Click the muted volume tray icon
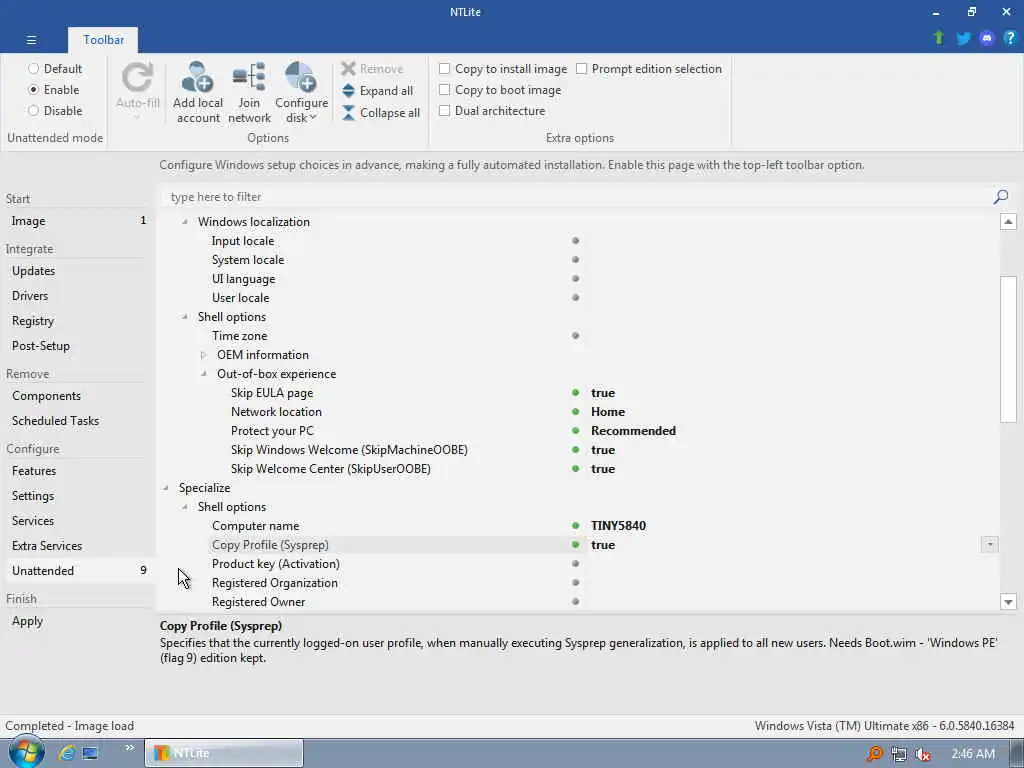Screen dimensions: 1024x768 (922, 754)
